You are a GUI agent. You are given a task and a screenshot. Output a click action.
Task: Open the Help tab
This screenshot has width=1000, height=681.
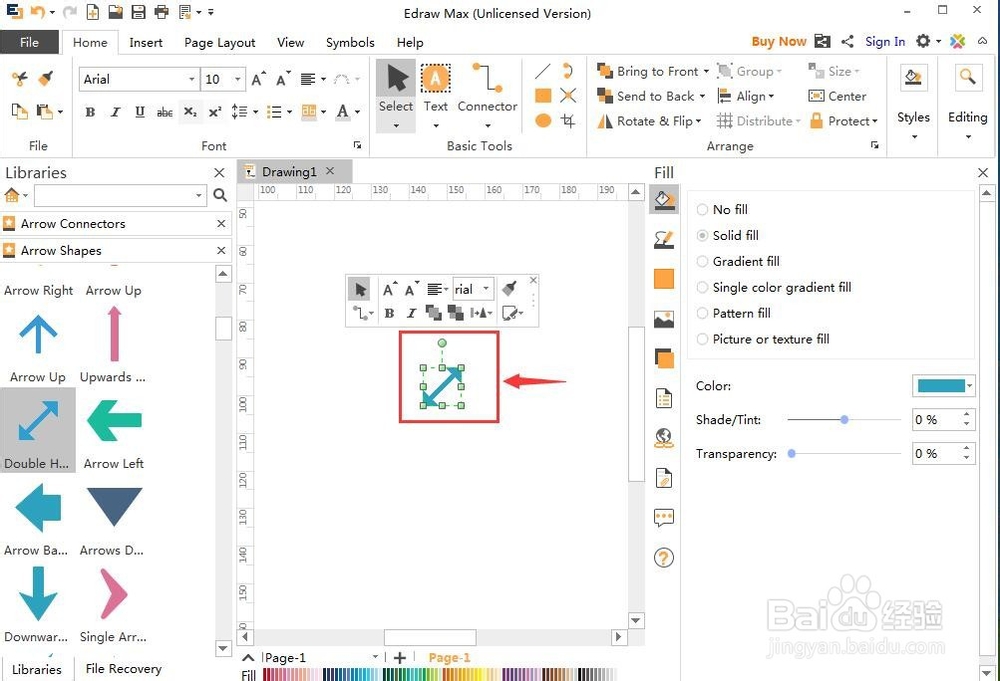tap(409, 42)
